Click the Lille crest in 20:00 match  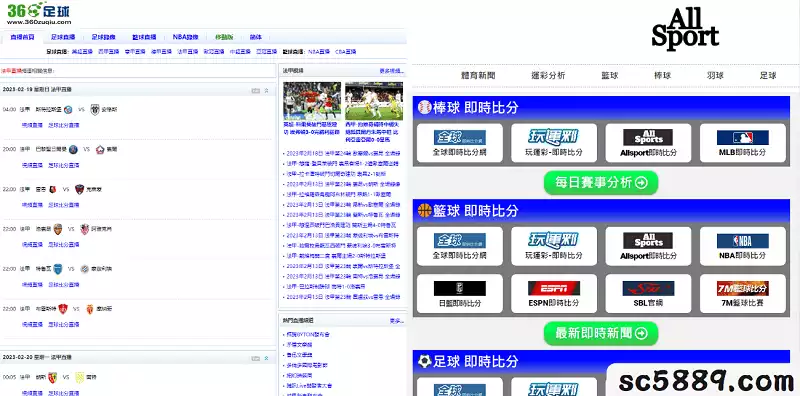(100, 150)
